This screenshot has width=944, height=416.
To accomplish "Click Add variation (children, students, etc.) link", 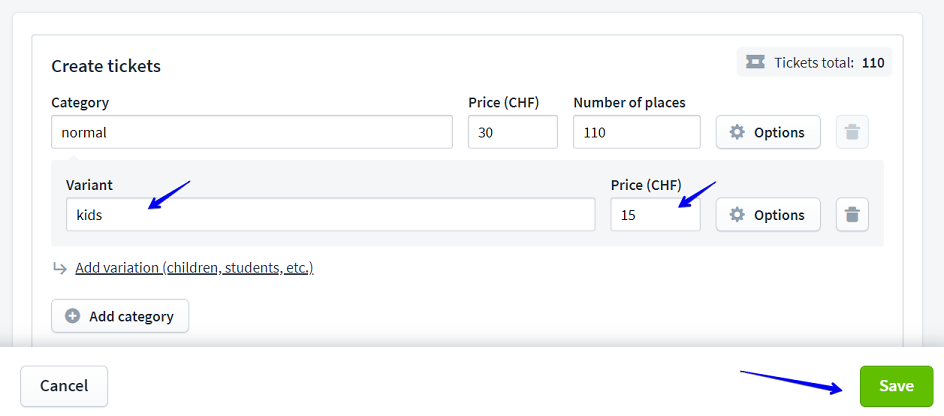I will [194, 268].
